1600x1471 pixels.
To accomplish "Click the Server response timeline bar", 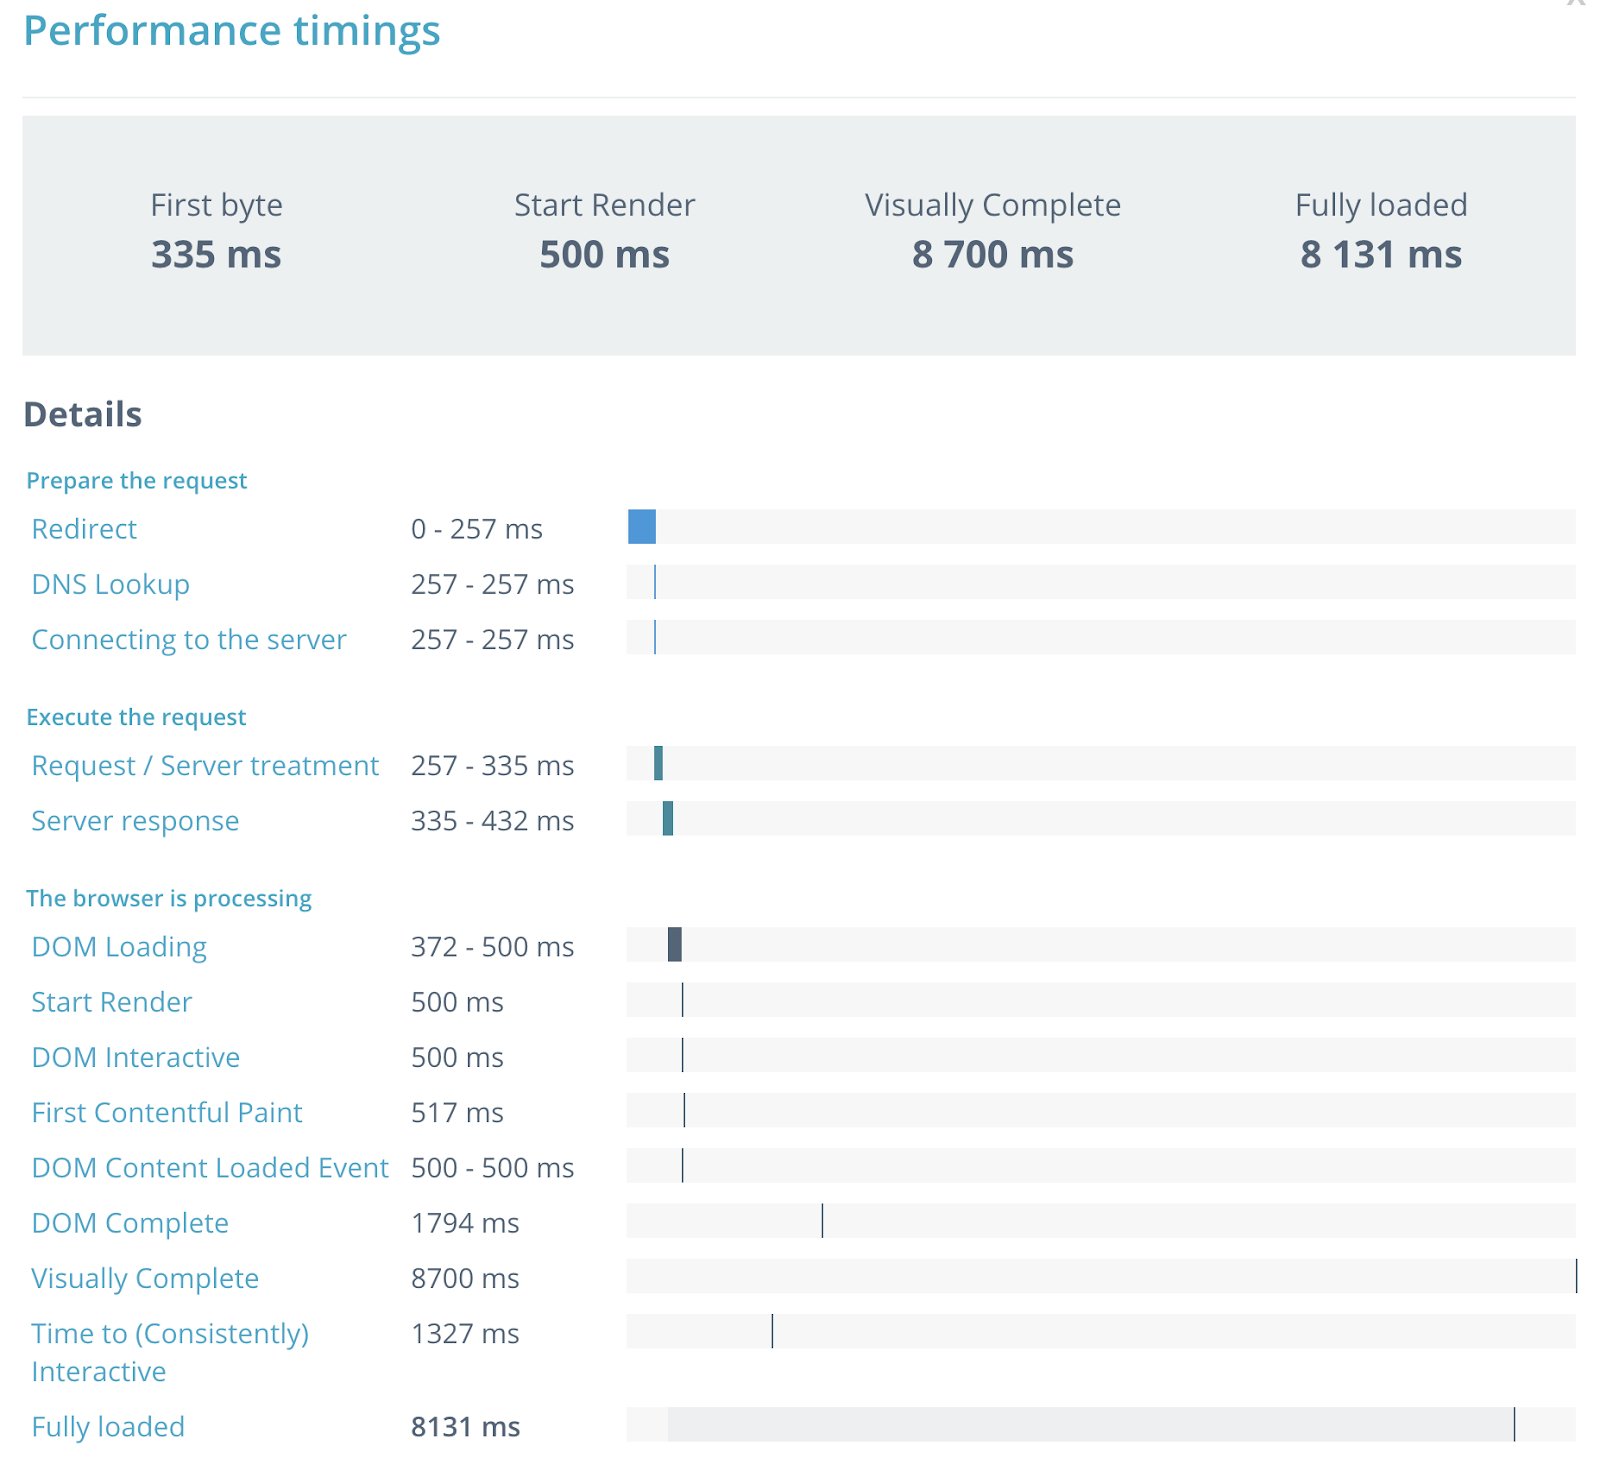I will pos(668,818).
